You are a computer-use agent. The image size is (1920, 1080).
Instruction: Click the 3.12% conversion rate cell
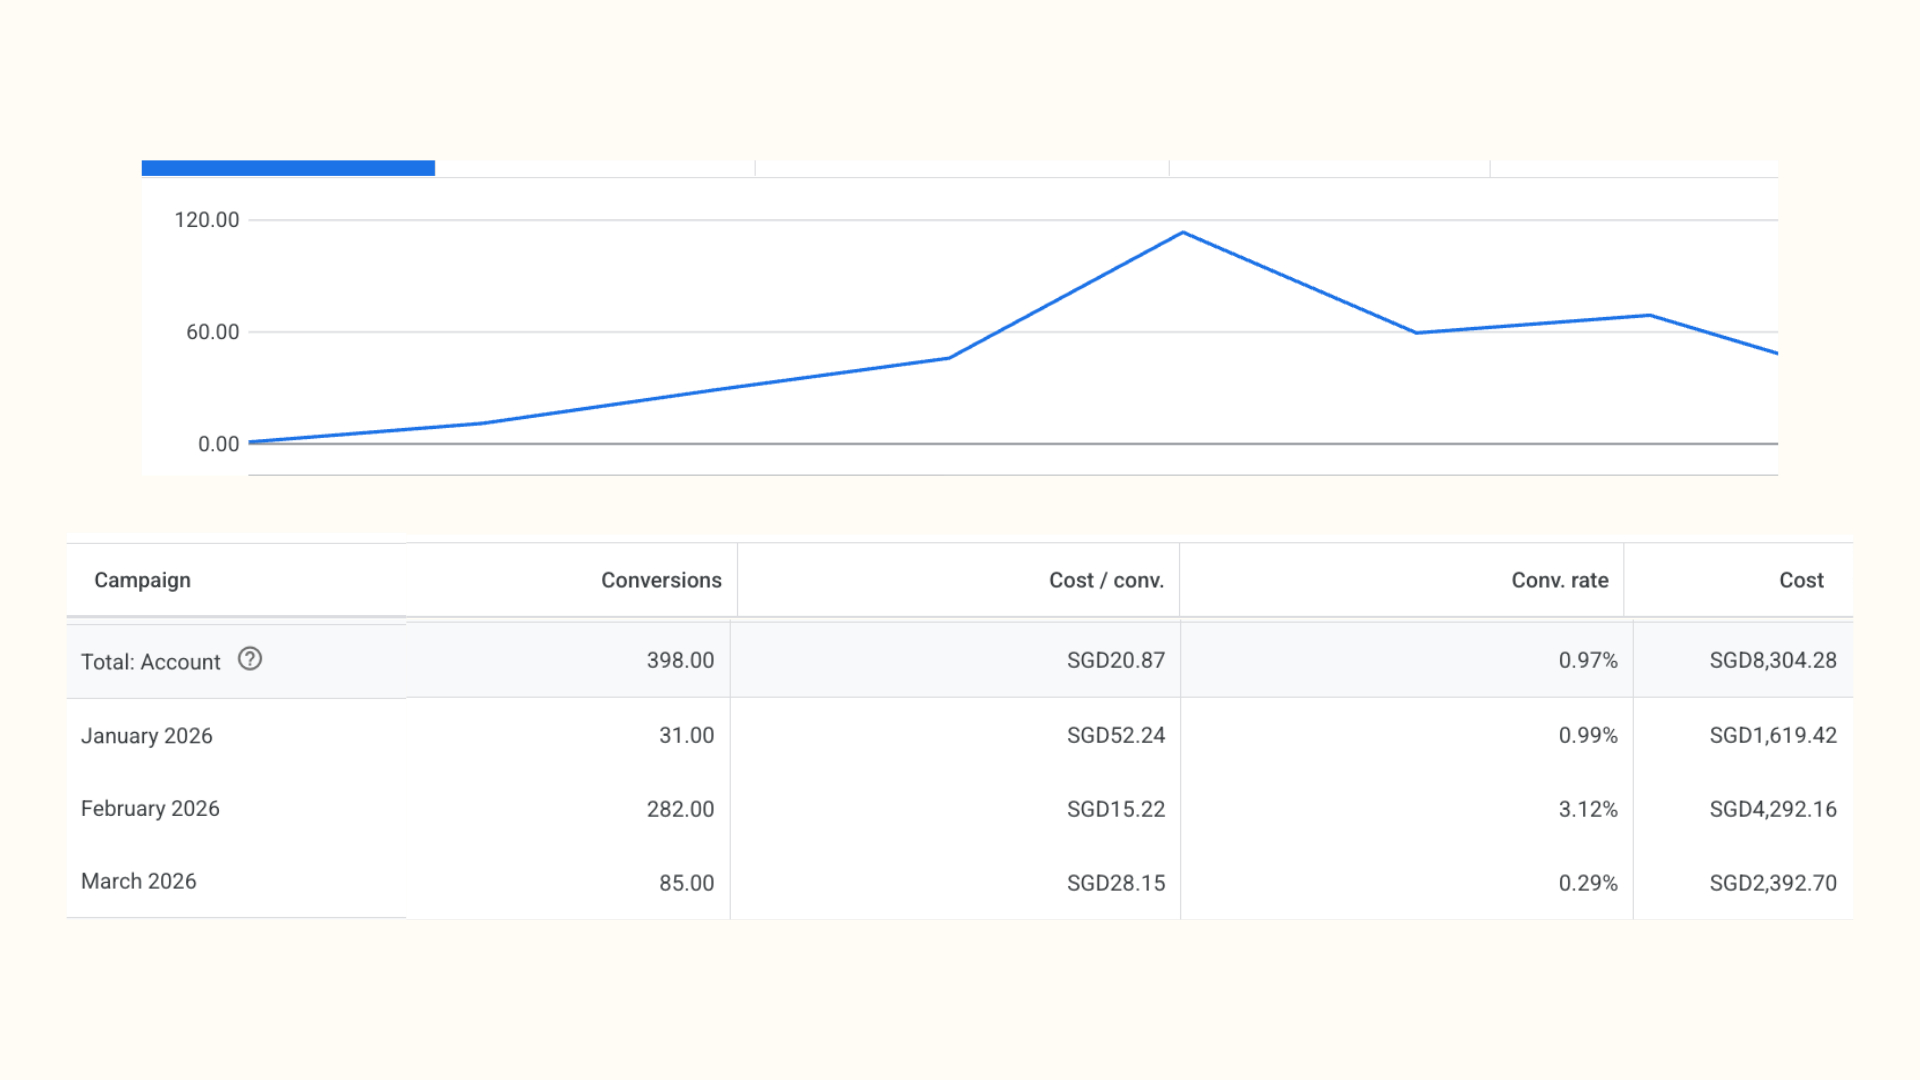coord(1588,809)
